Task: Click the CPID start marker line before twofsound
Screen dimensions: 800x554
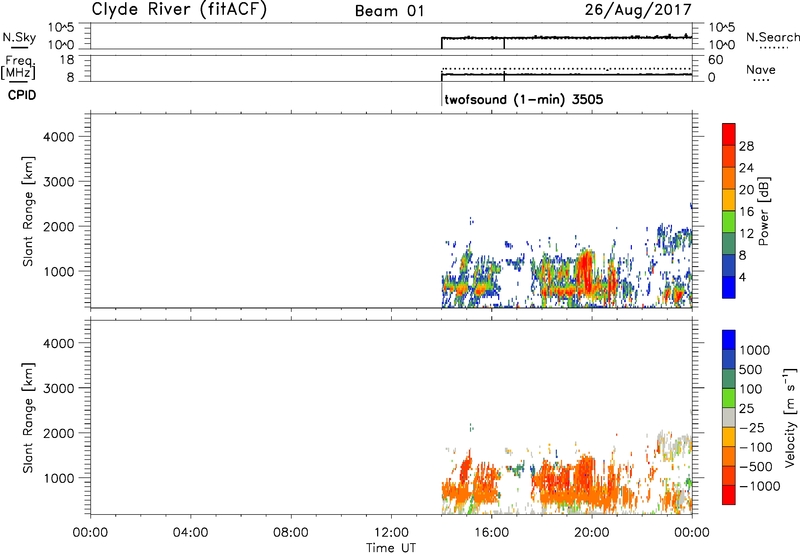Action: coord(441,94)
